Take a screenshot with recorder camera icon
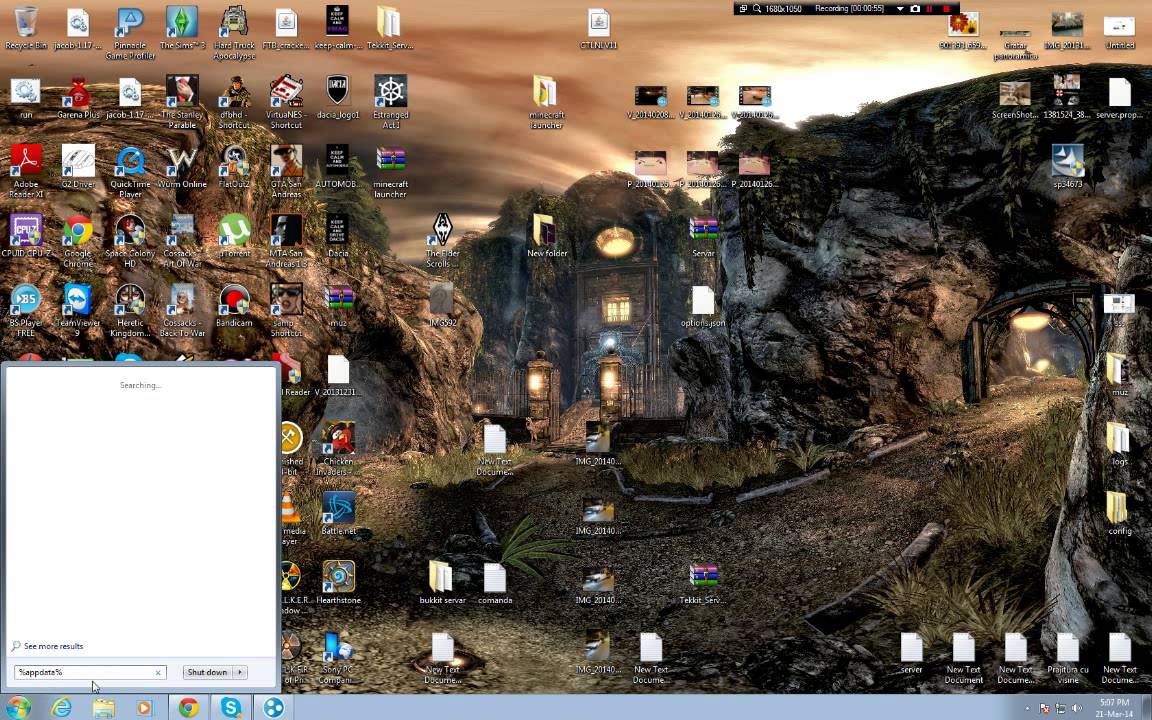The width and height of the screenshot is (1152, 720). pyautogui.click(x=915, y=9)
